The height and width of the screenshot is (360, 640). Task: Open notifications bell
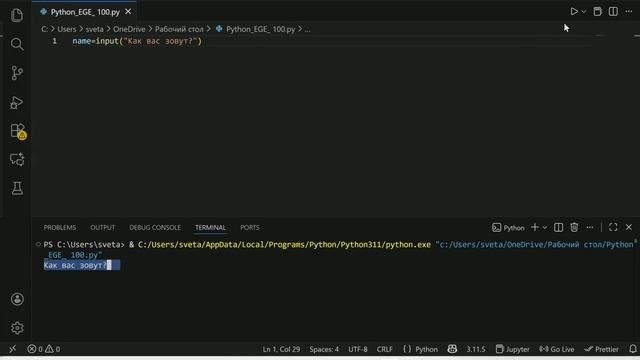(633, 349)
